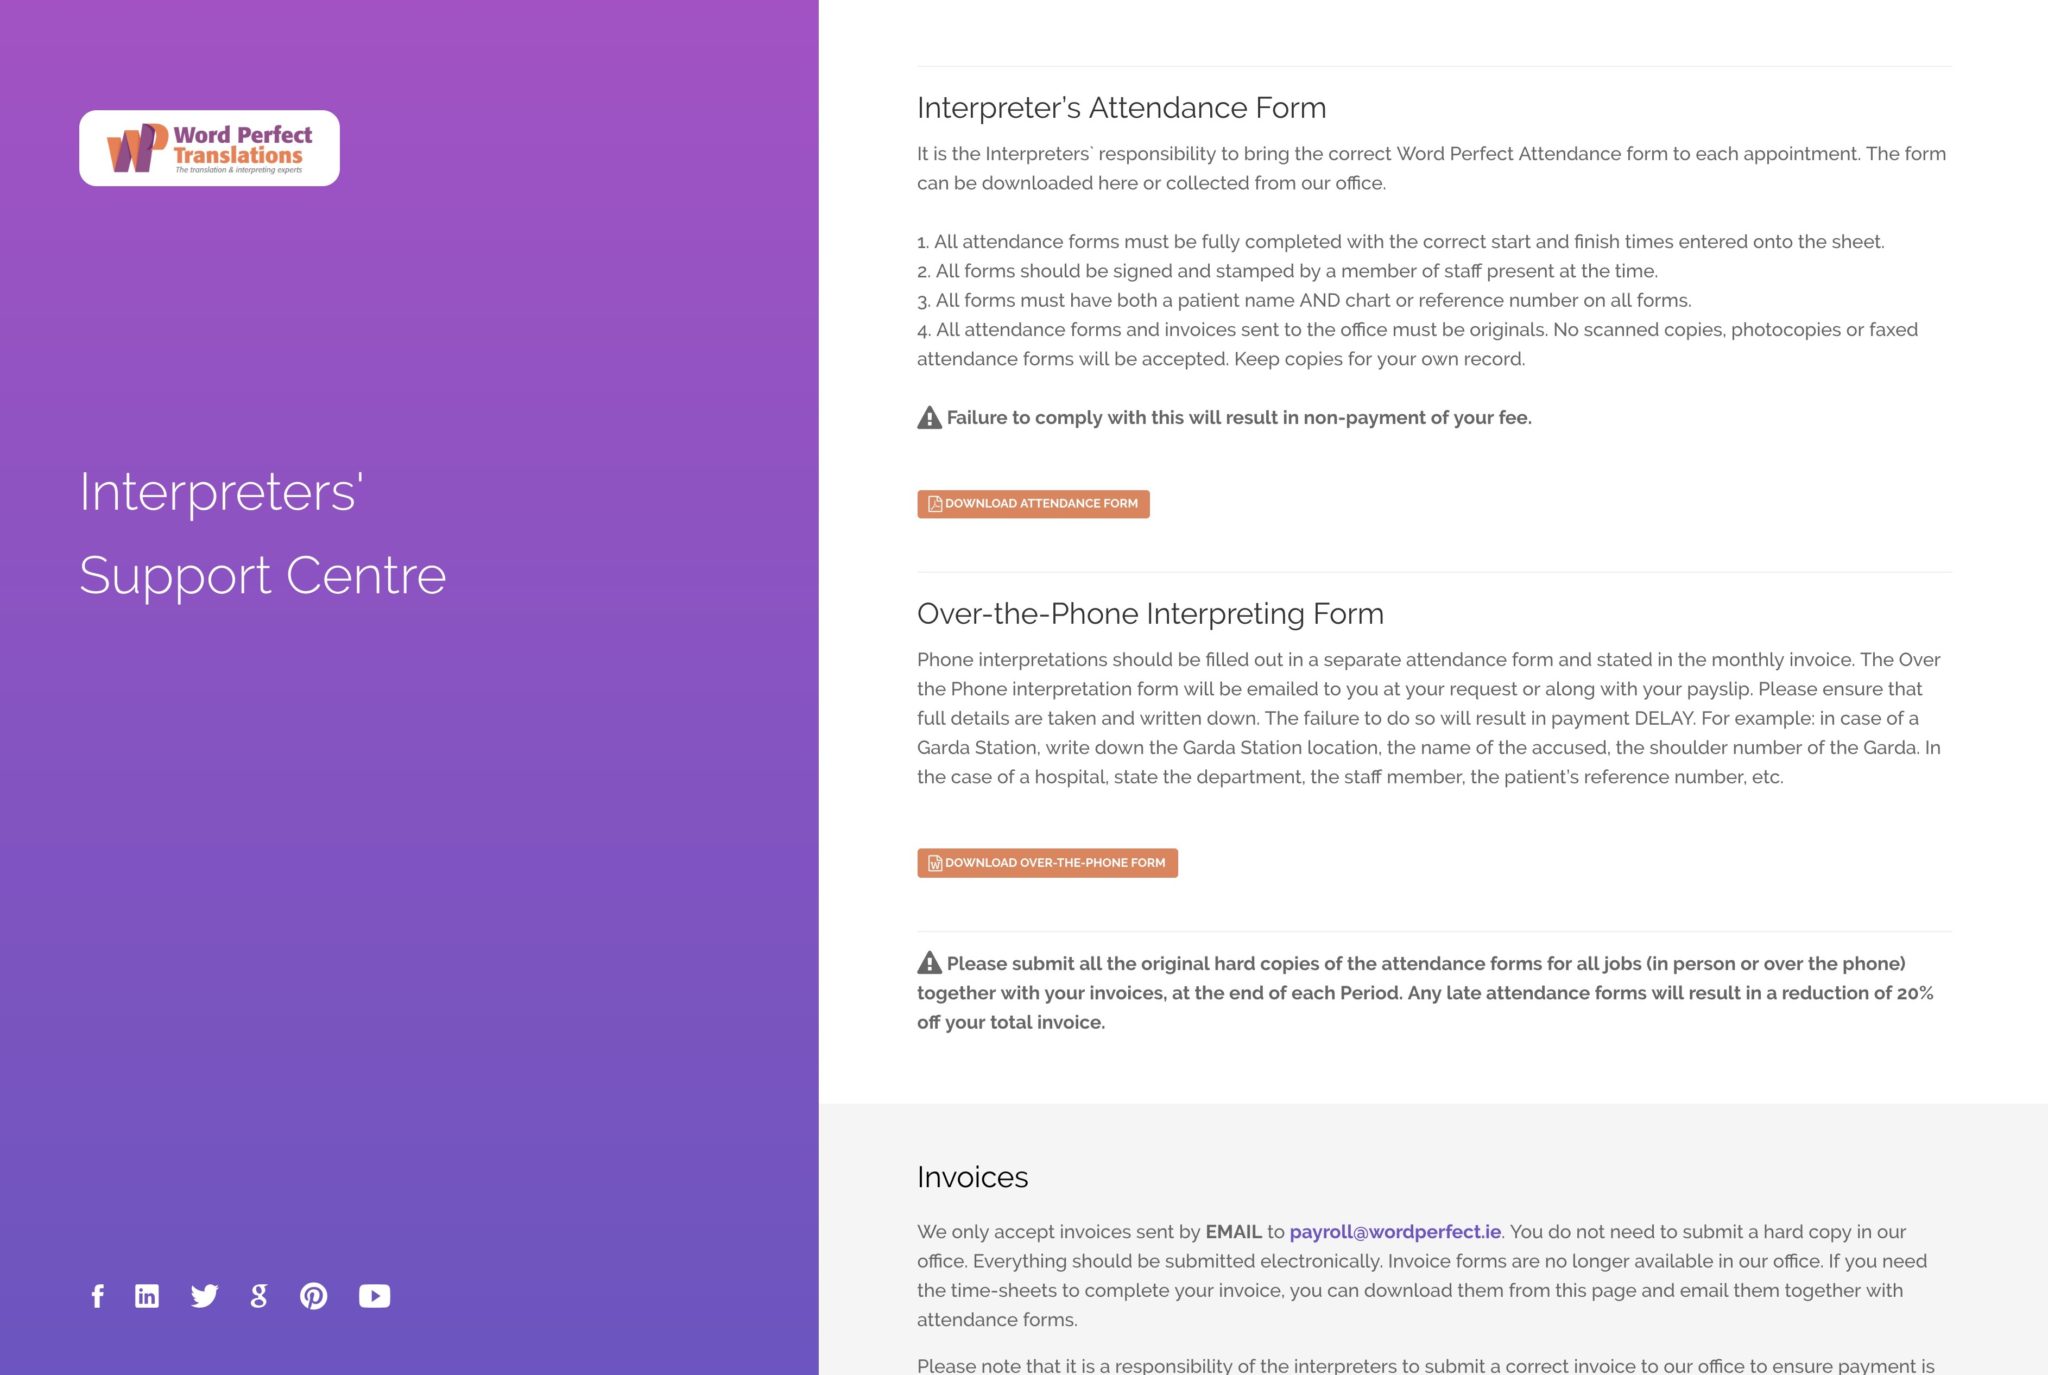2048x1375 pixels.
Task: Click the Twitter social media icon
Action: (204, 1295)
